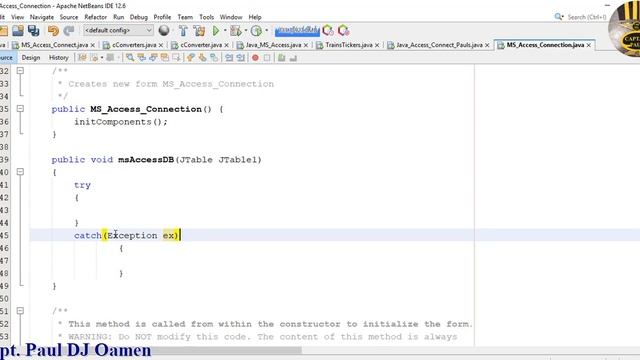Image resolution: width=640 pixels, height=360 pixels.
Task: Switch to the History view
Action: tap(59, 58)
